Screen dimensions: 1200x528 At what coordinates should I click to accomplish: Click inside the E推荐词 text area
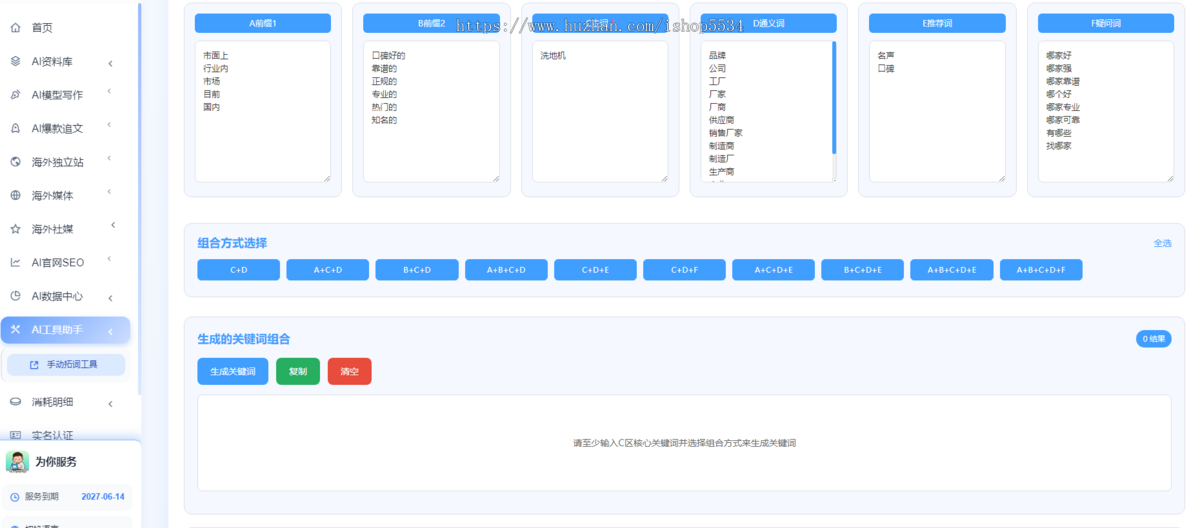point(937,111)
